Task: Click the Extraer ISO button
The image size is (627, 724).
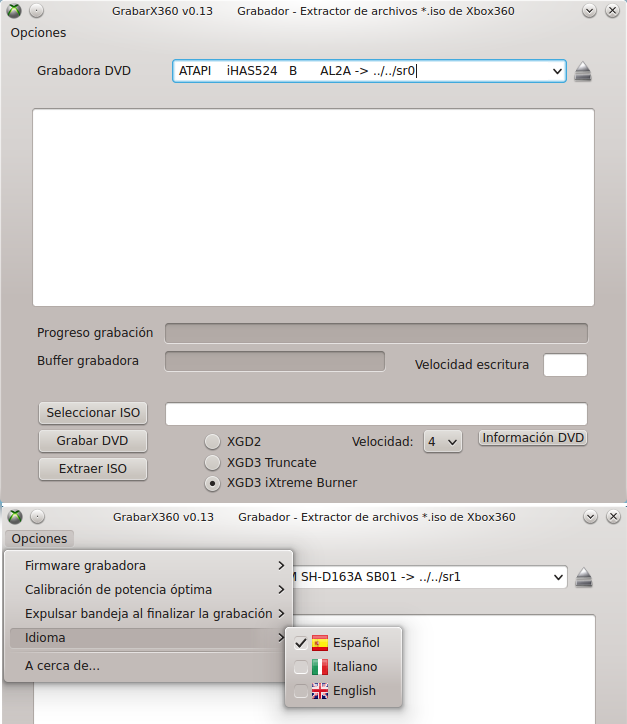Action: click(x=93, y=469)
